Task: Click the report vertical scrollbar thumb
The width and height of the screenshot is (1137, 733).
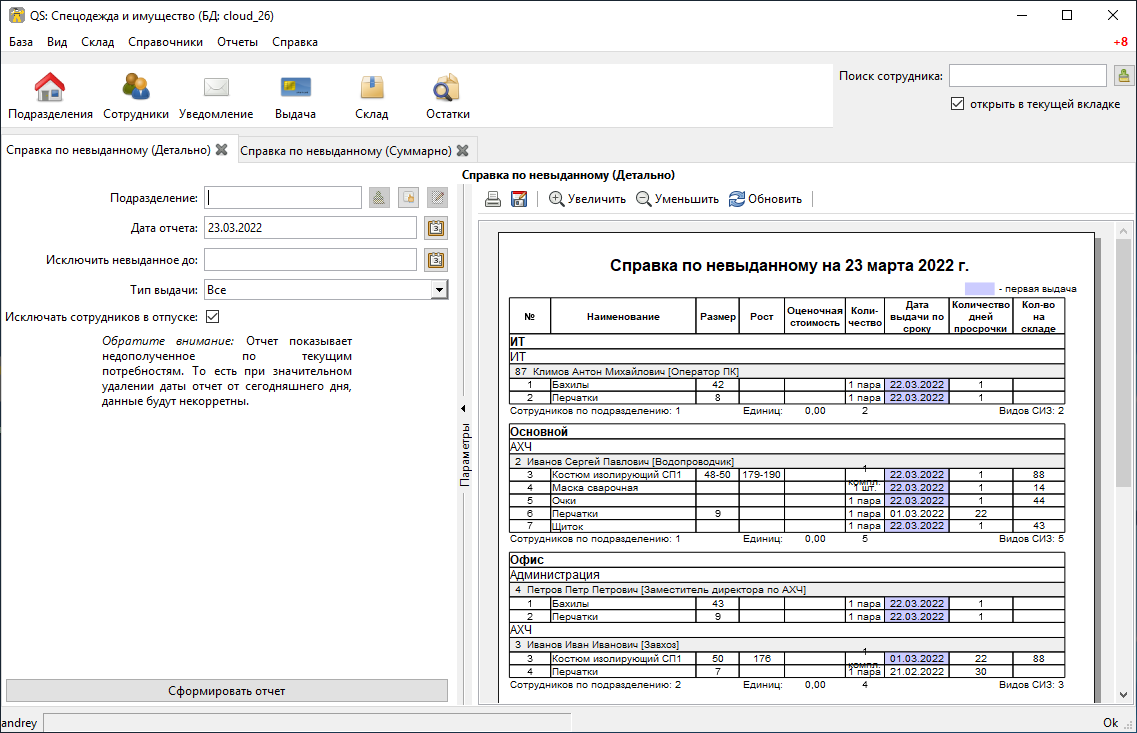Action: pyautogui.click(x=1123, y=363)
